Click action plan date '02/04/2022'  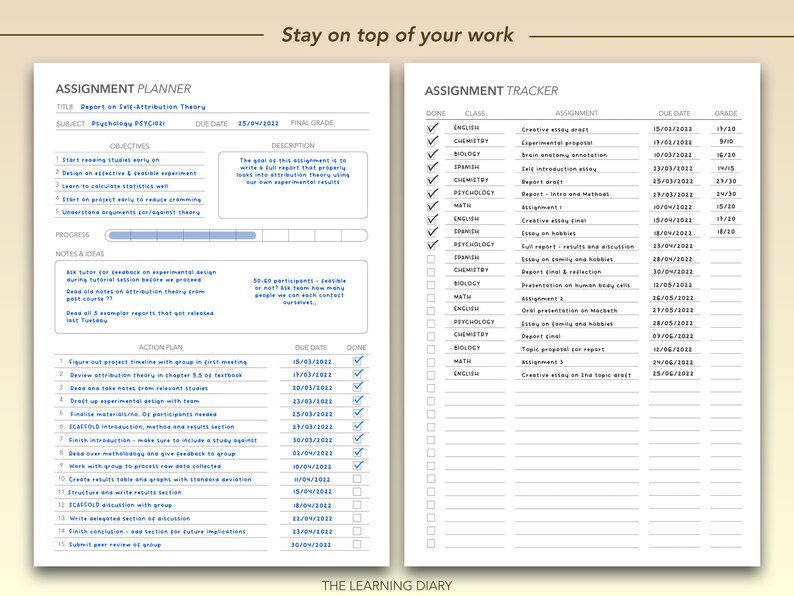[x=312, y=453]
